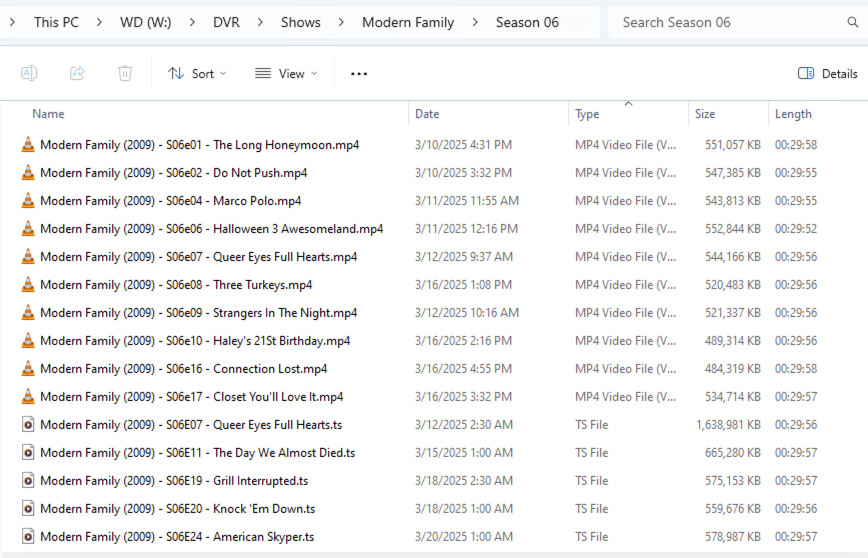Screen dimensions: 868x558
Task: Sort by Date column header
Action: 427,113
